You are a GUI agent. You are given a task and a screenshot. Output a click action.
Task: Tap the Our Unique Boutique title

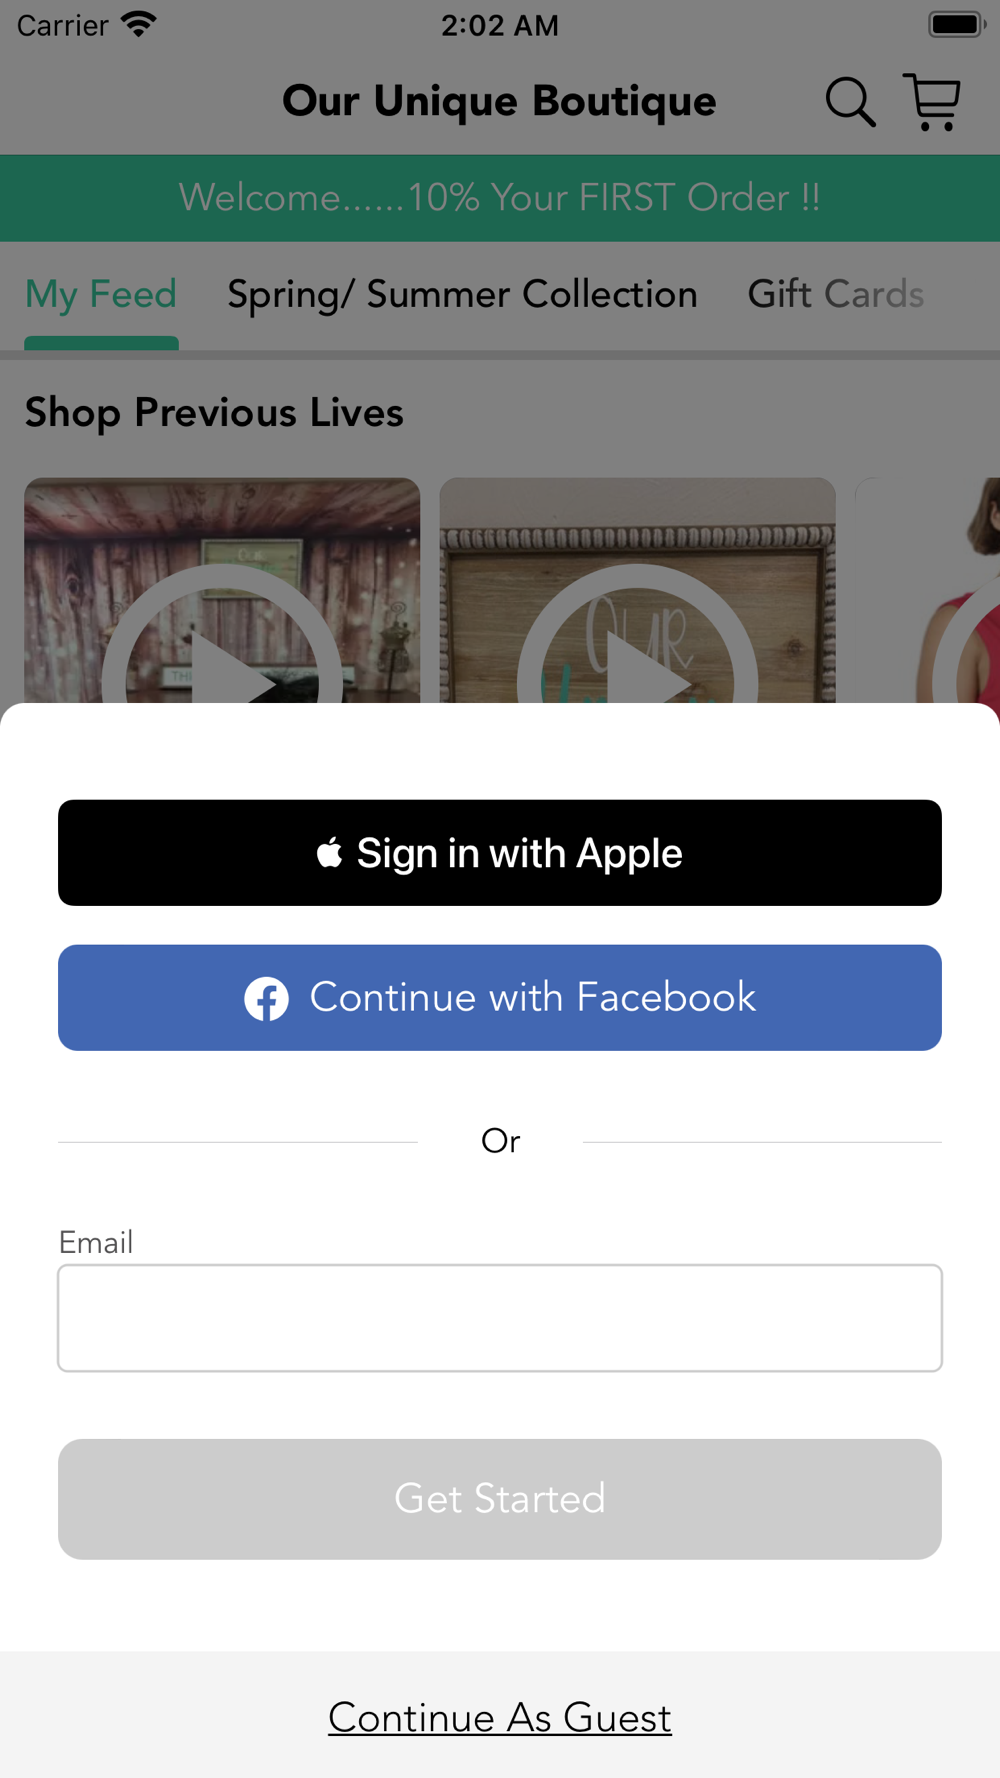point(499,102)
